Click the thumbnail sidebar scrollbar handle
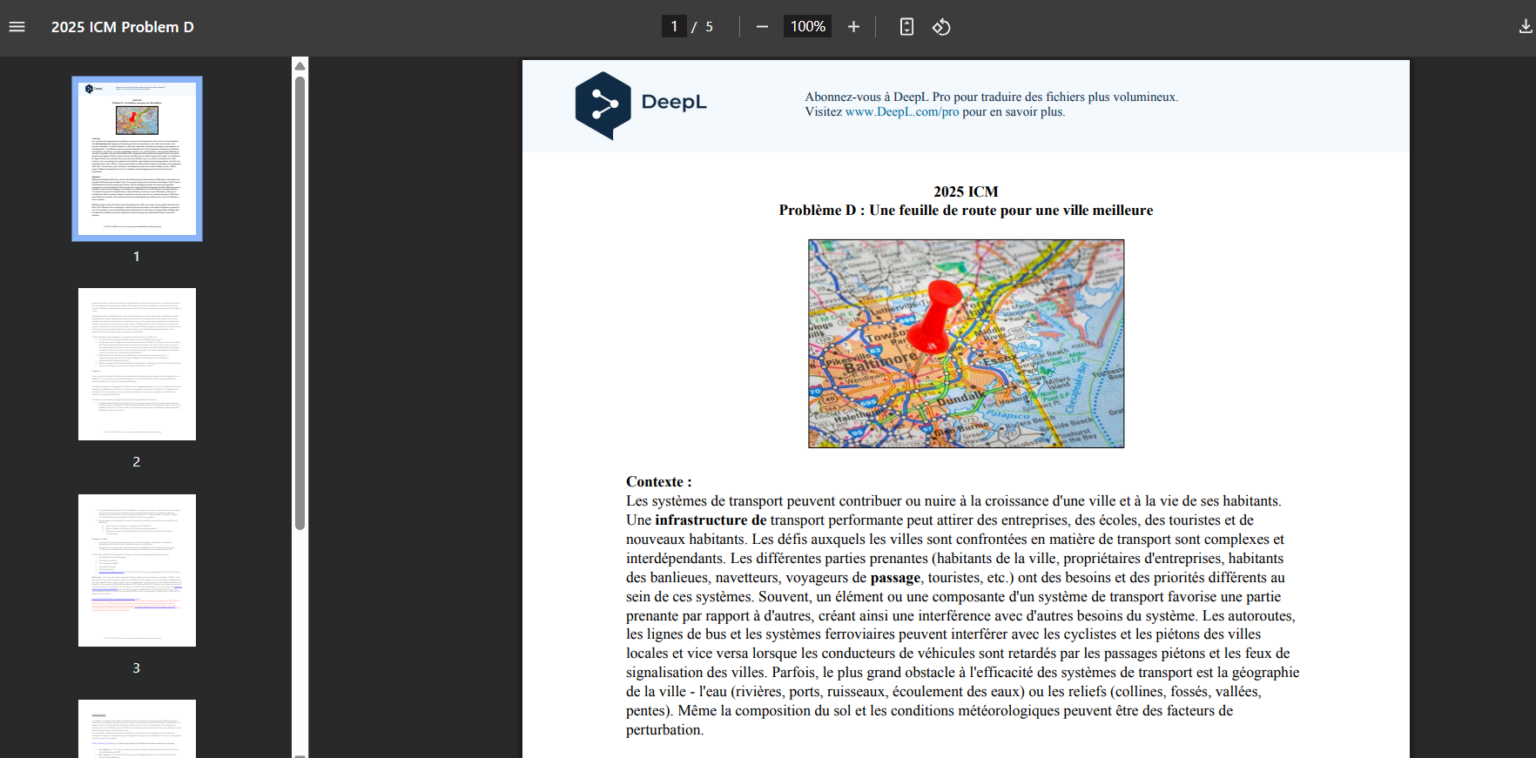 point(300,300)
